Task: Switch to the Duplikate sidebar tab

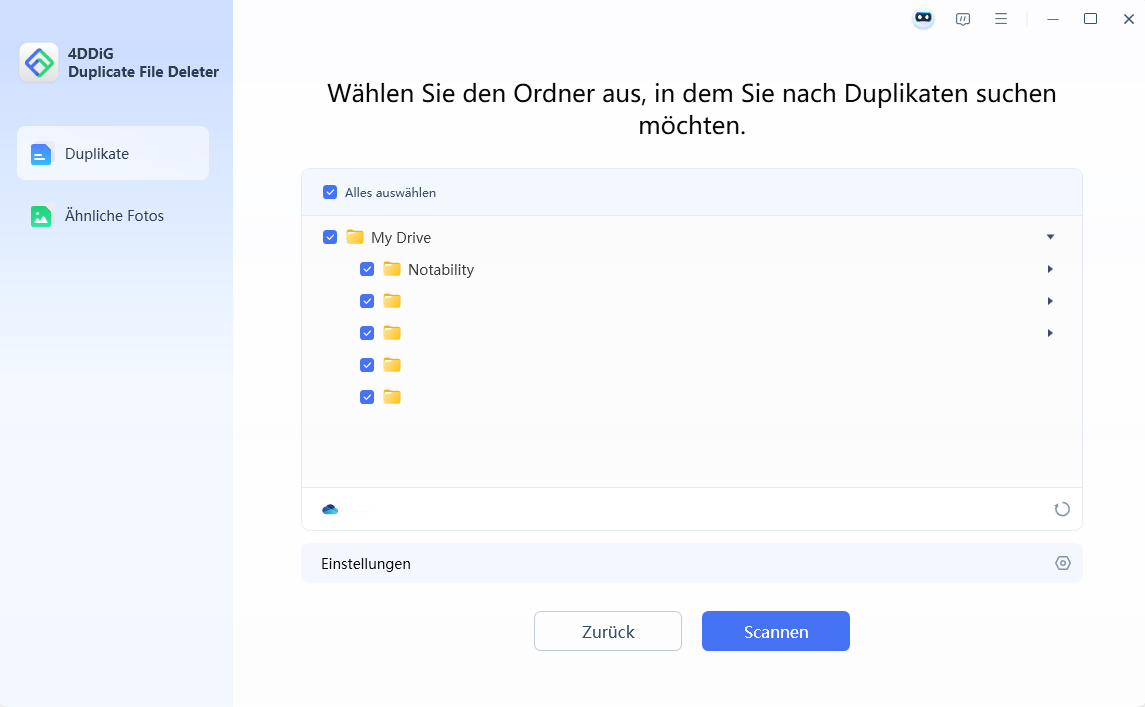Action: [112, 153]
